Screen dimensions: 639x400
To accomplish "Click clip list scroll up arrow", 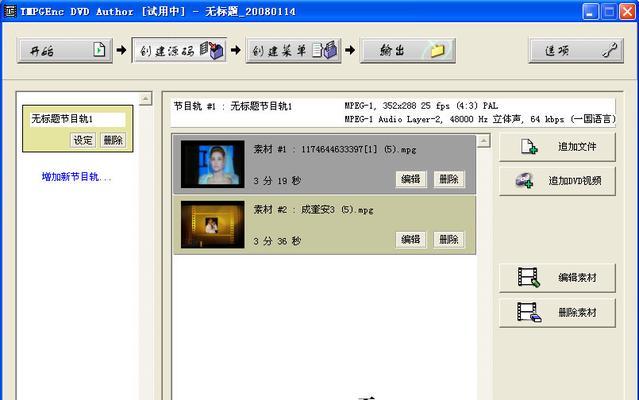I will coord(483,141).
